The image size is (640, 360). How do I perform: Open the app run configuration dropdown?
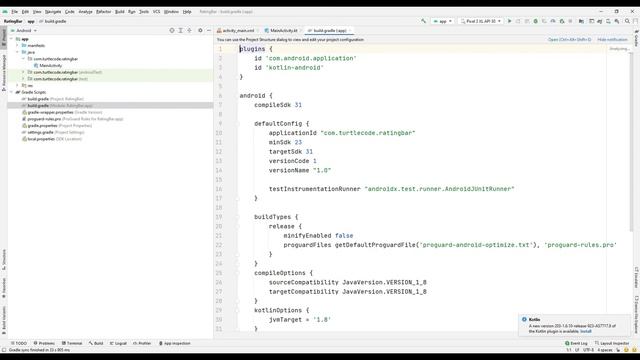click(x=443, y=21)
